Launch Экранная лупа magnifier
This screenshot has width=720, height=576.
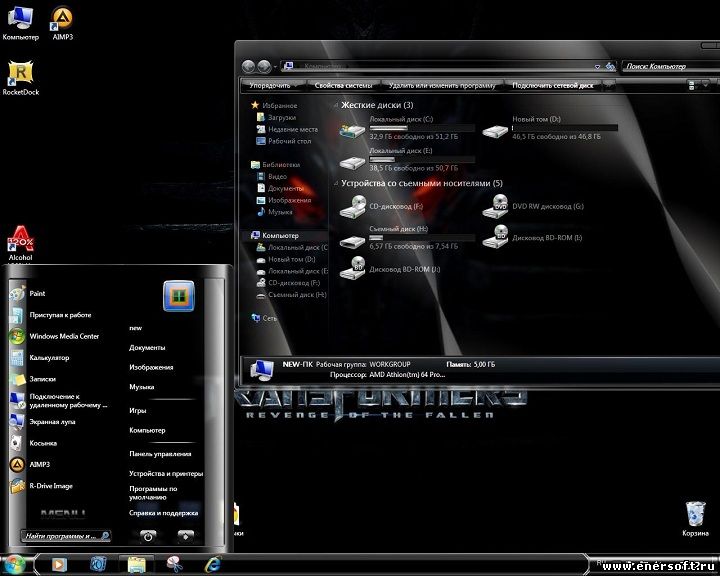click(60, 422)
